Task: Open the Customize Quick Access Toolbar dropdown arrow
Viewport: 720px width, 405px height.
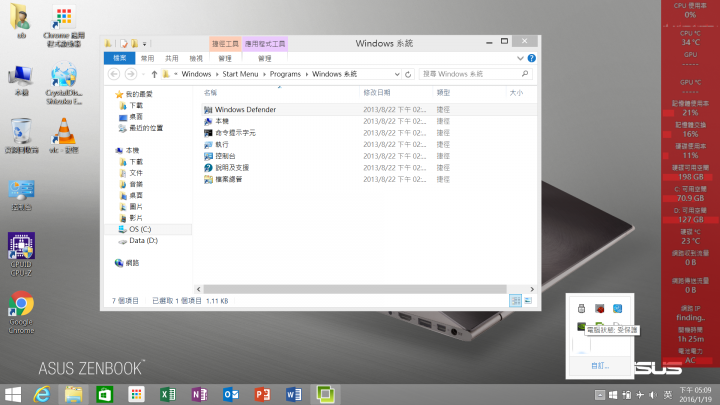Action: (144, 44)
